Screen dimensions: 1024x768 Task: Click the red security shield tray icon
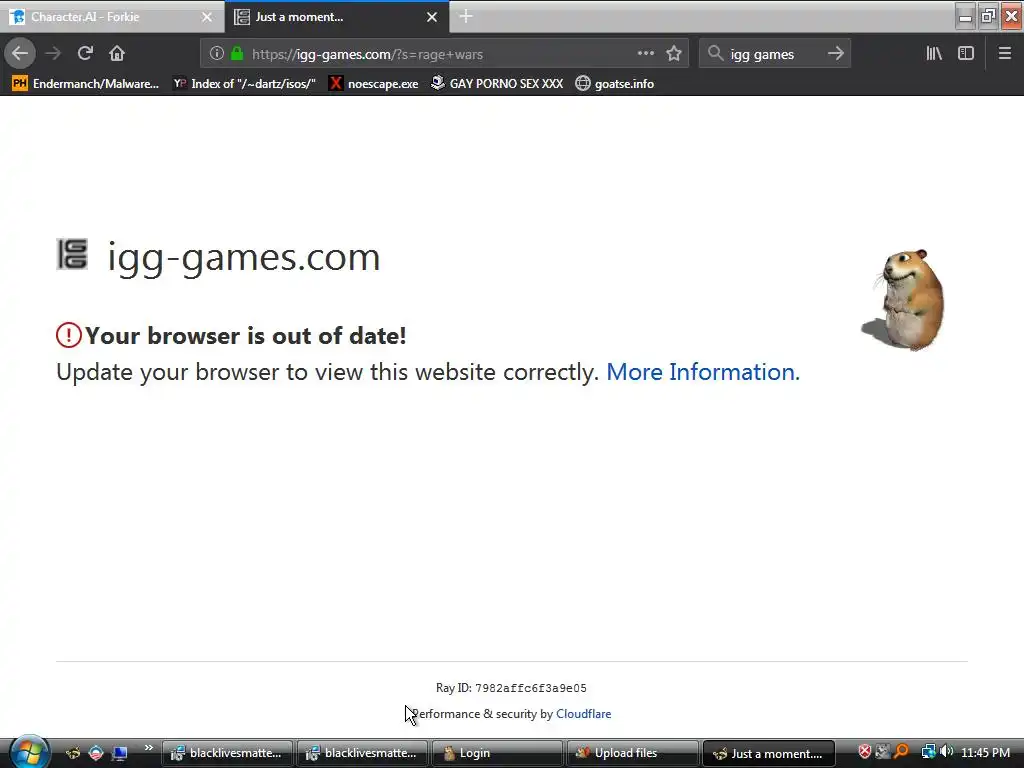tap(865, 752)
